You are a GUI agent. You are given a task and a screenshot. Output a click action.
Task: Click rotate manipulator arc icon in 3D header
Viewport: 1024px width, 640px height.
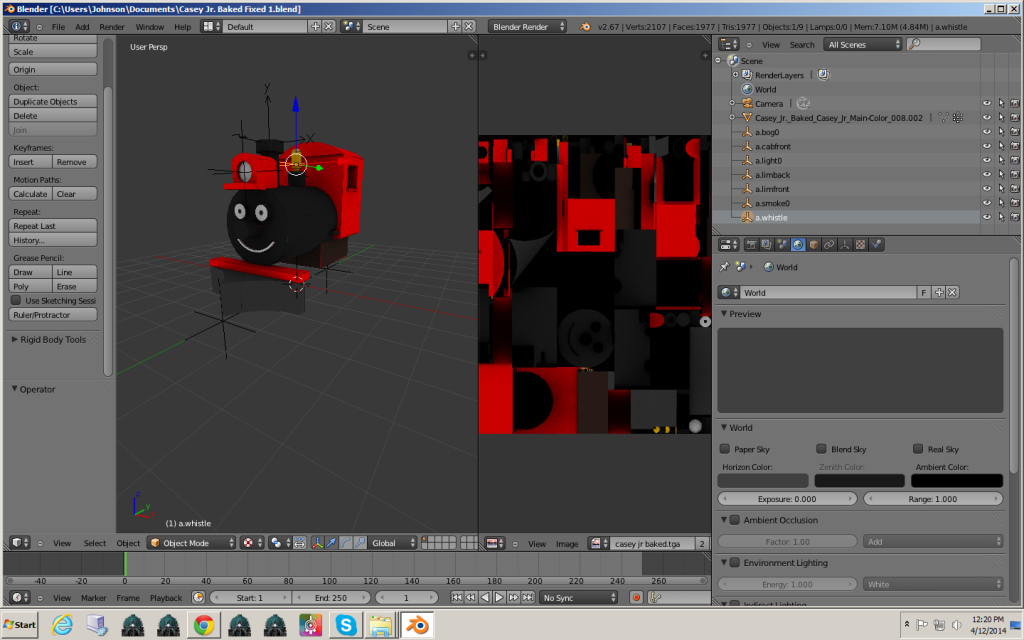tap(345, 543)
